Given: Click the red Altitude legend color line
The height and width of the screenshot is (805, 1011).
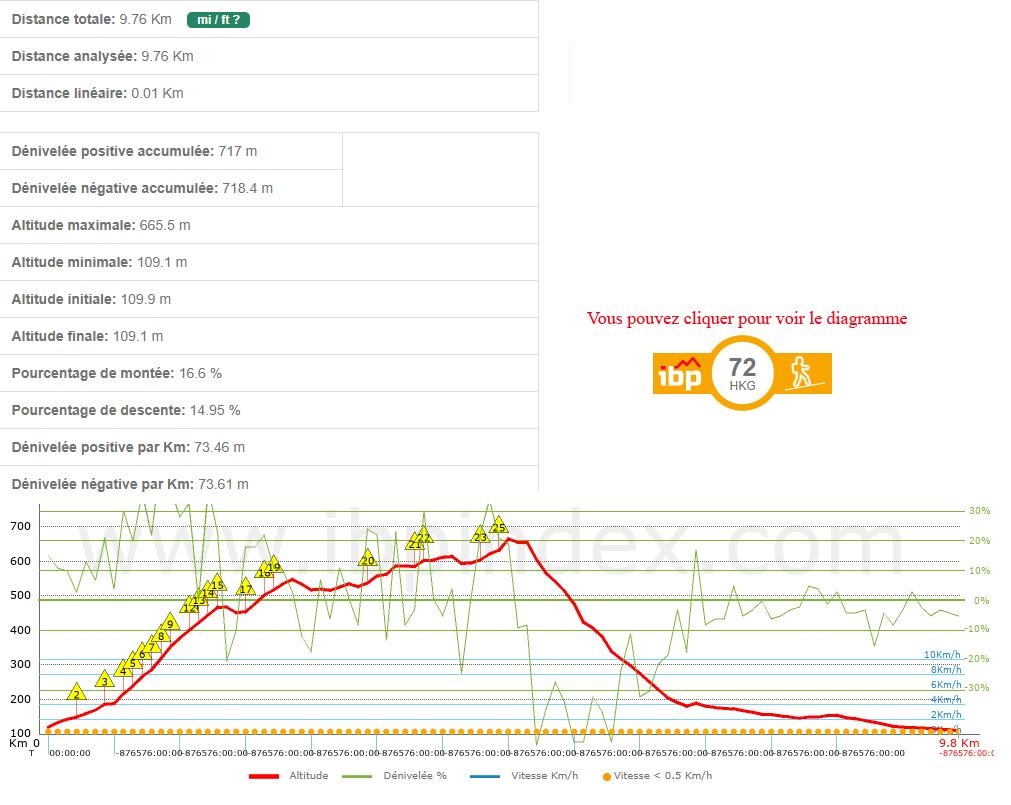Looking at the screenshot, I should [x=263, y=776].
